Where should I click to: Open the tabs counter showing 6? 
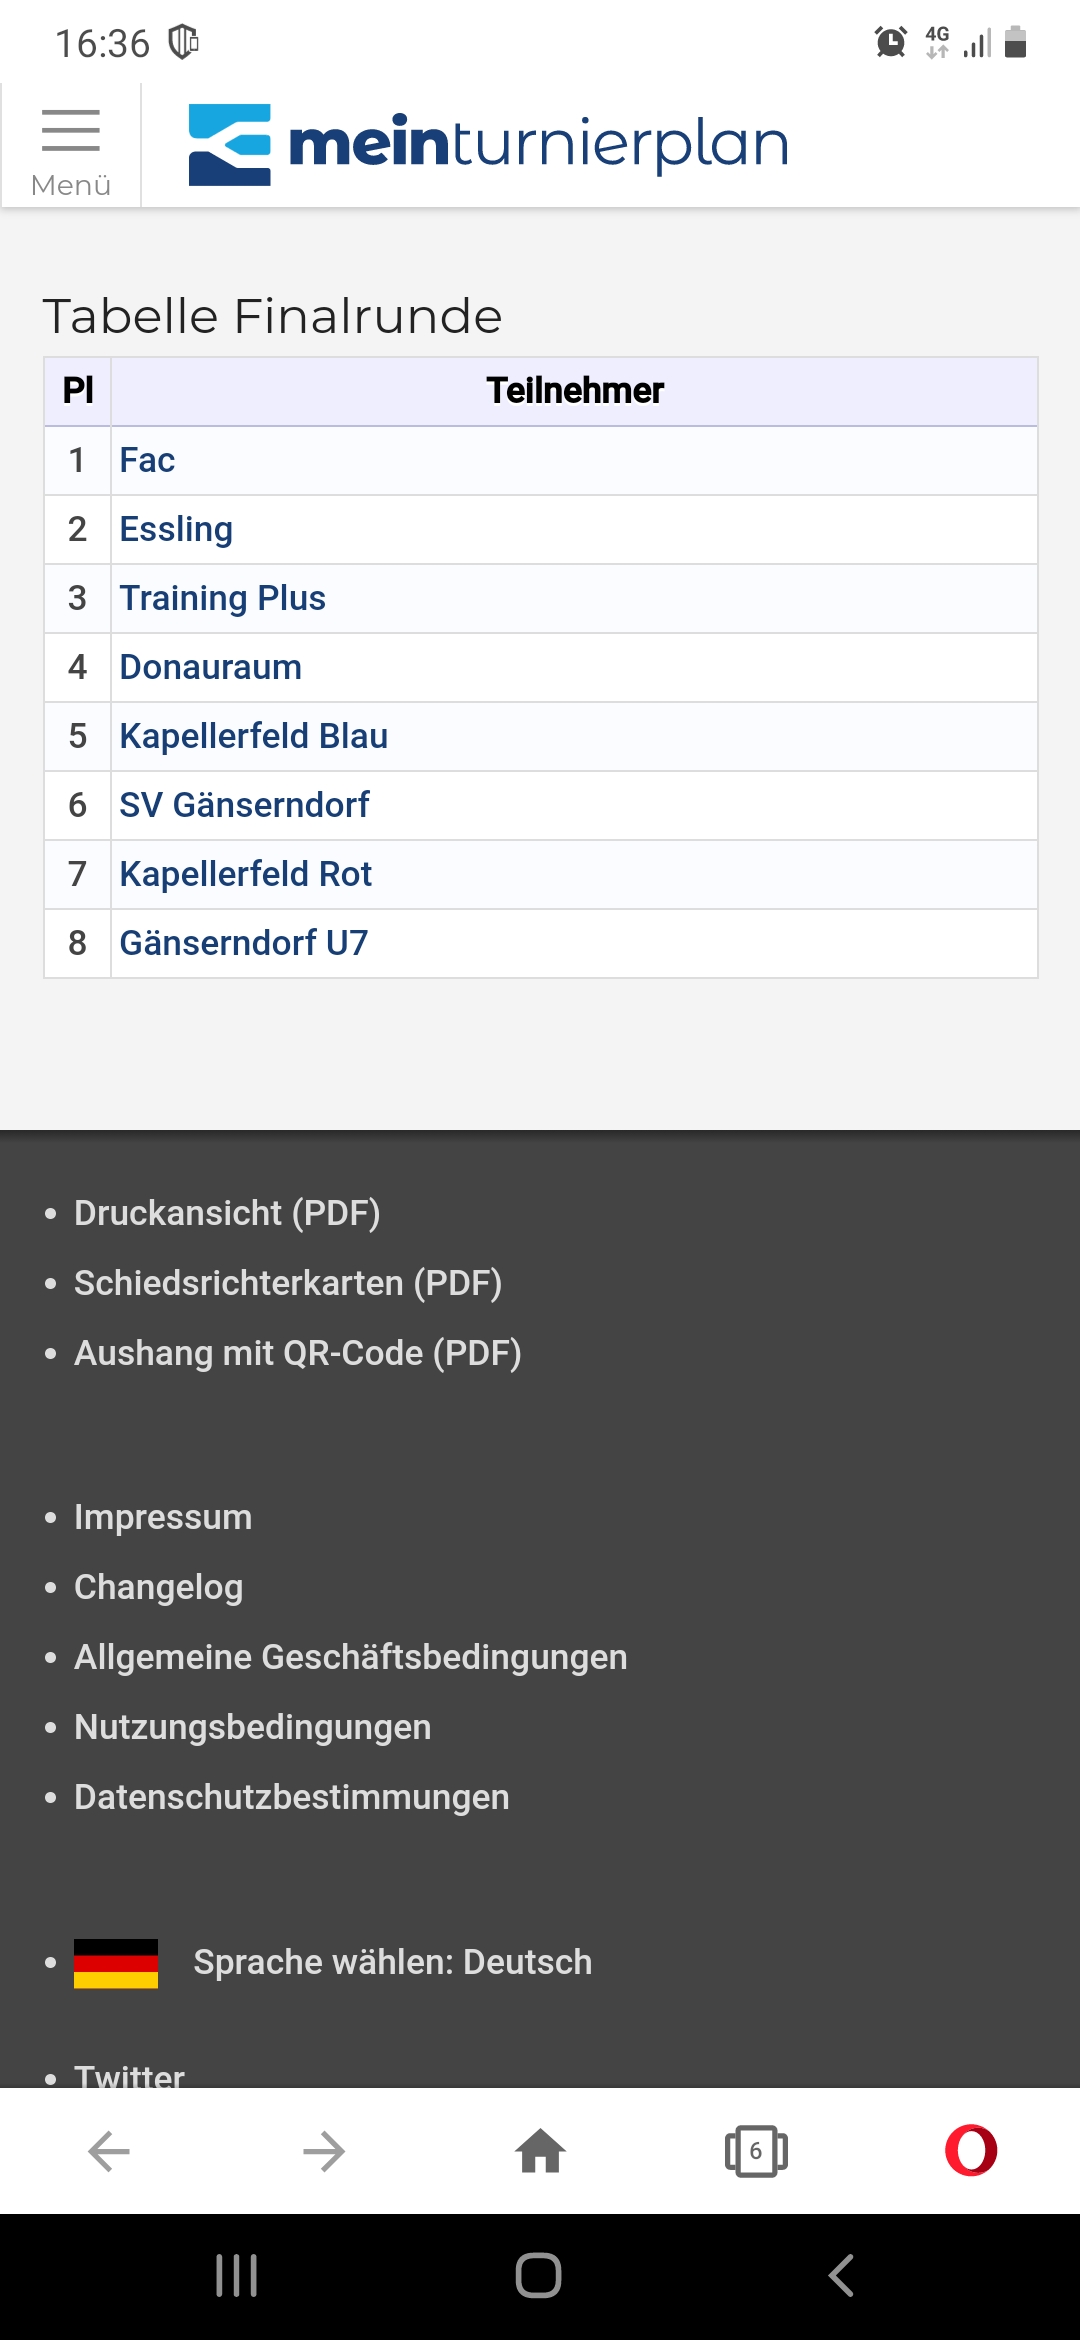point(756,2151)
